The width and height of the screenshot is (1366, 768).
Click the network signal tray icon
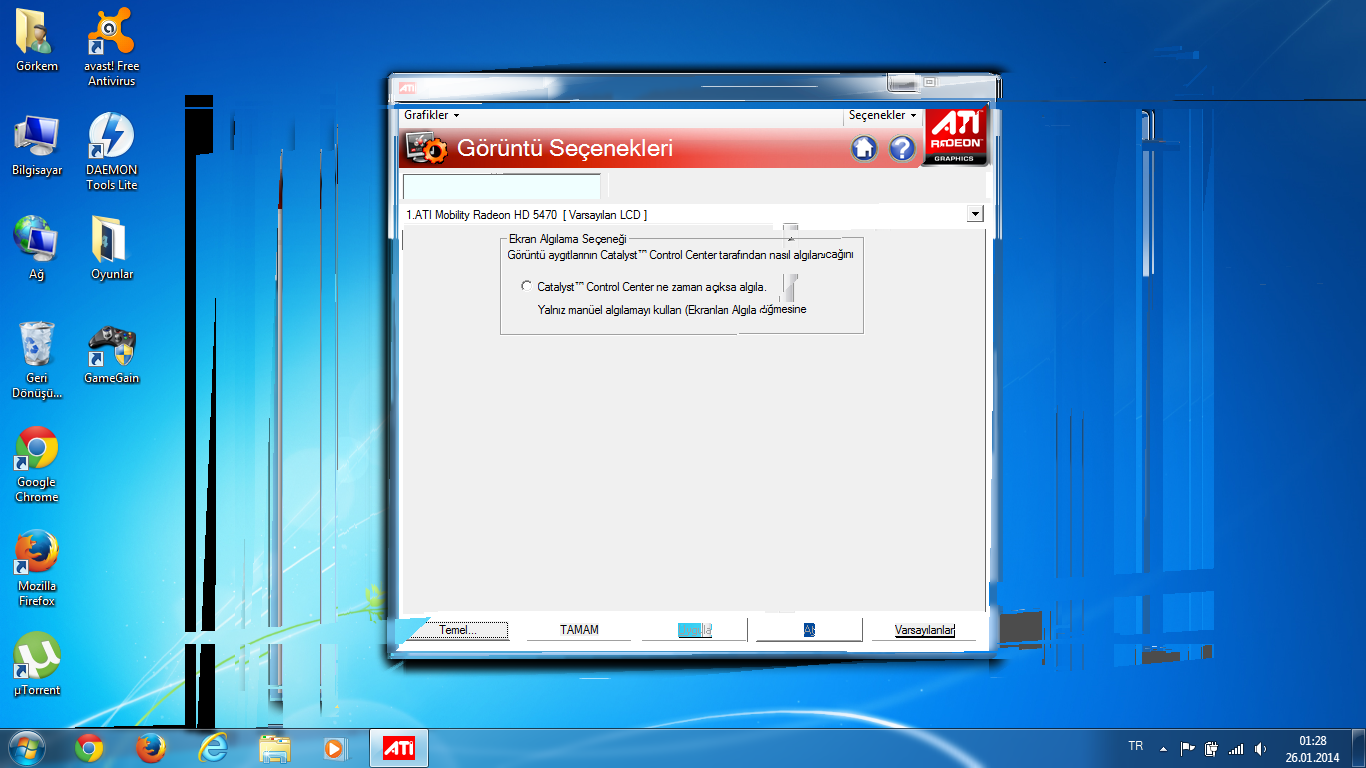coord(1236,748)
